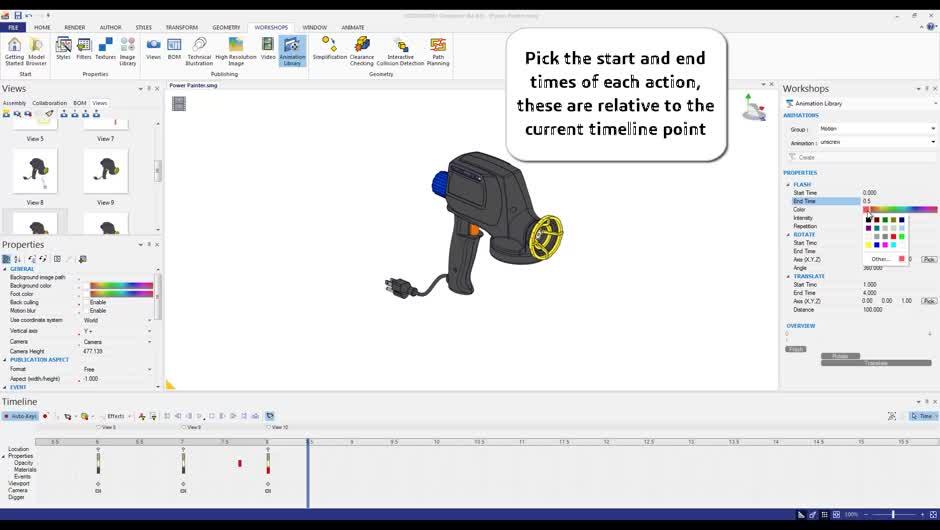
Task: Pick the yellow swatch in the color palette
Action: [868, 245]
